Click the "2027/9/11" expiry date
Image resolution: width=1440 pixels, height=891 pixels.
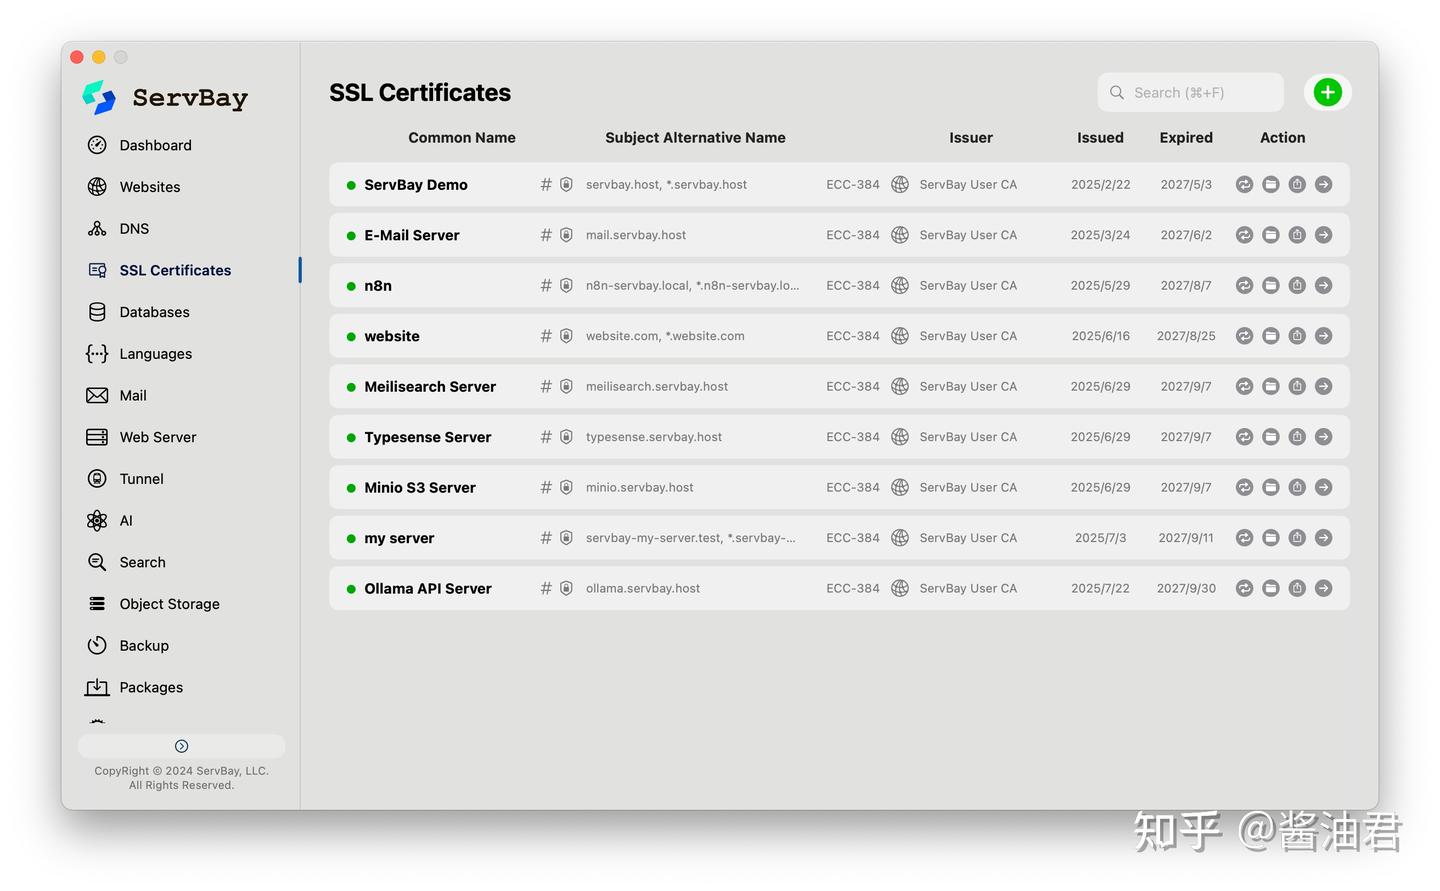1186,538
